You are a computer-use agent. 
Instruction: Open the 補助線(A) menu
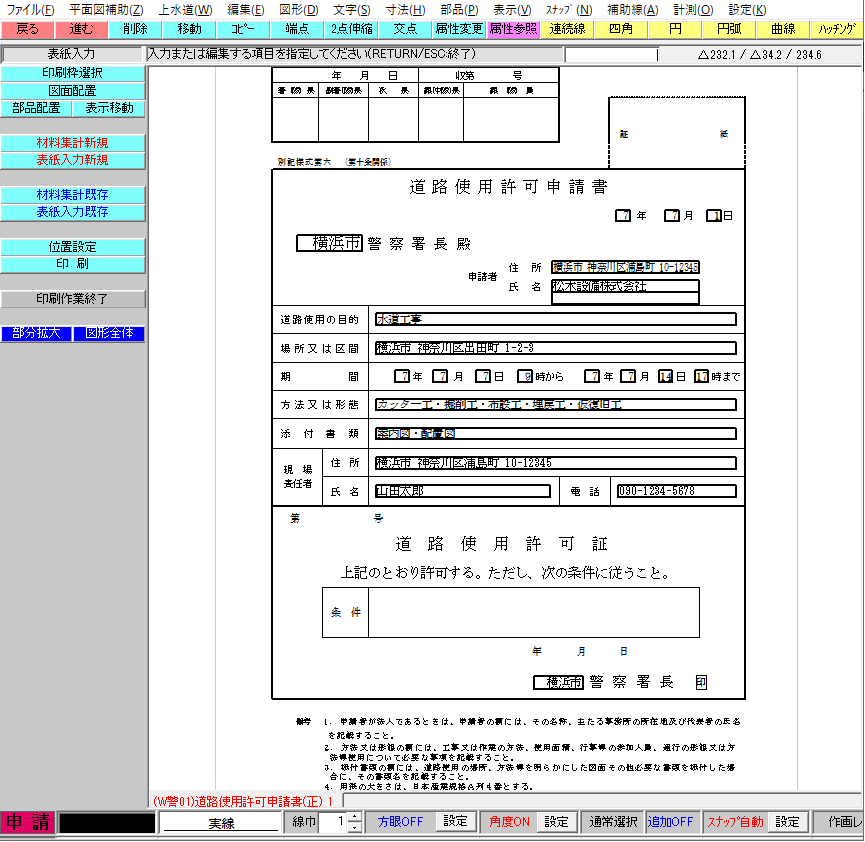632,10
